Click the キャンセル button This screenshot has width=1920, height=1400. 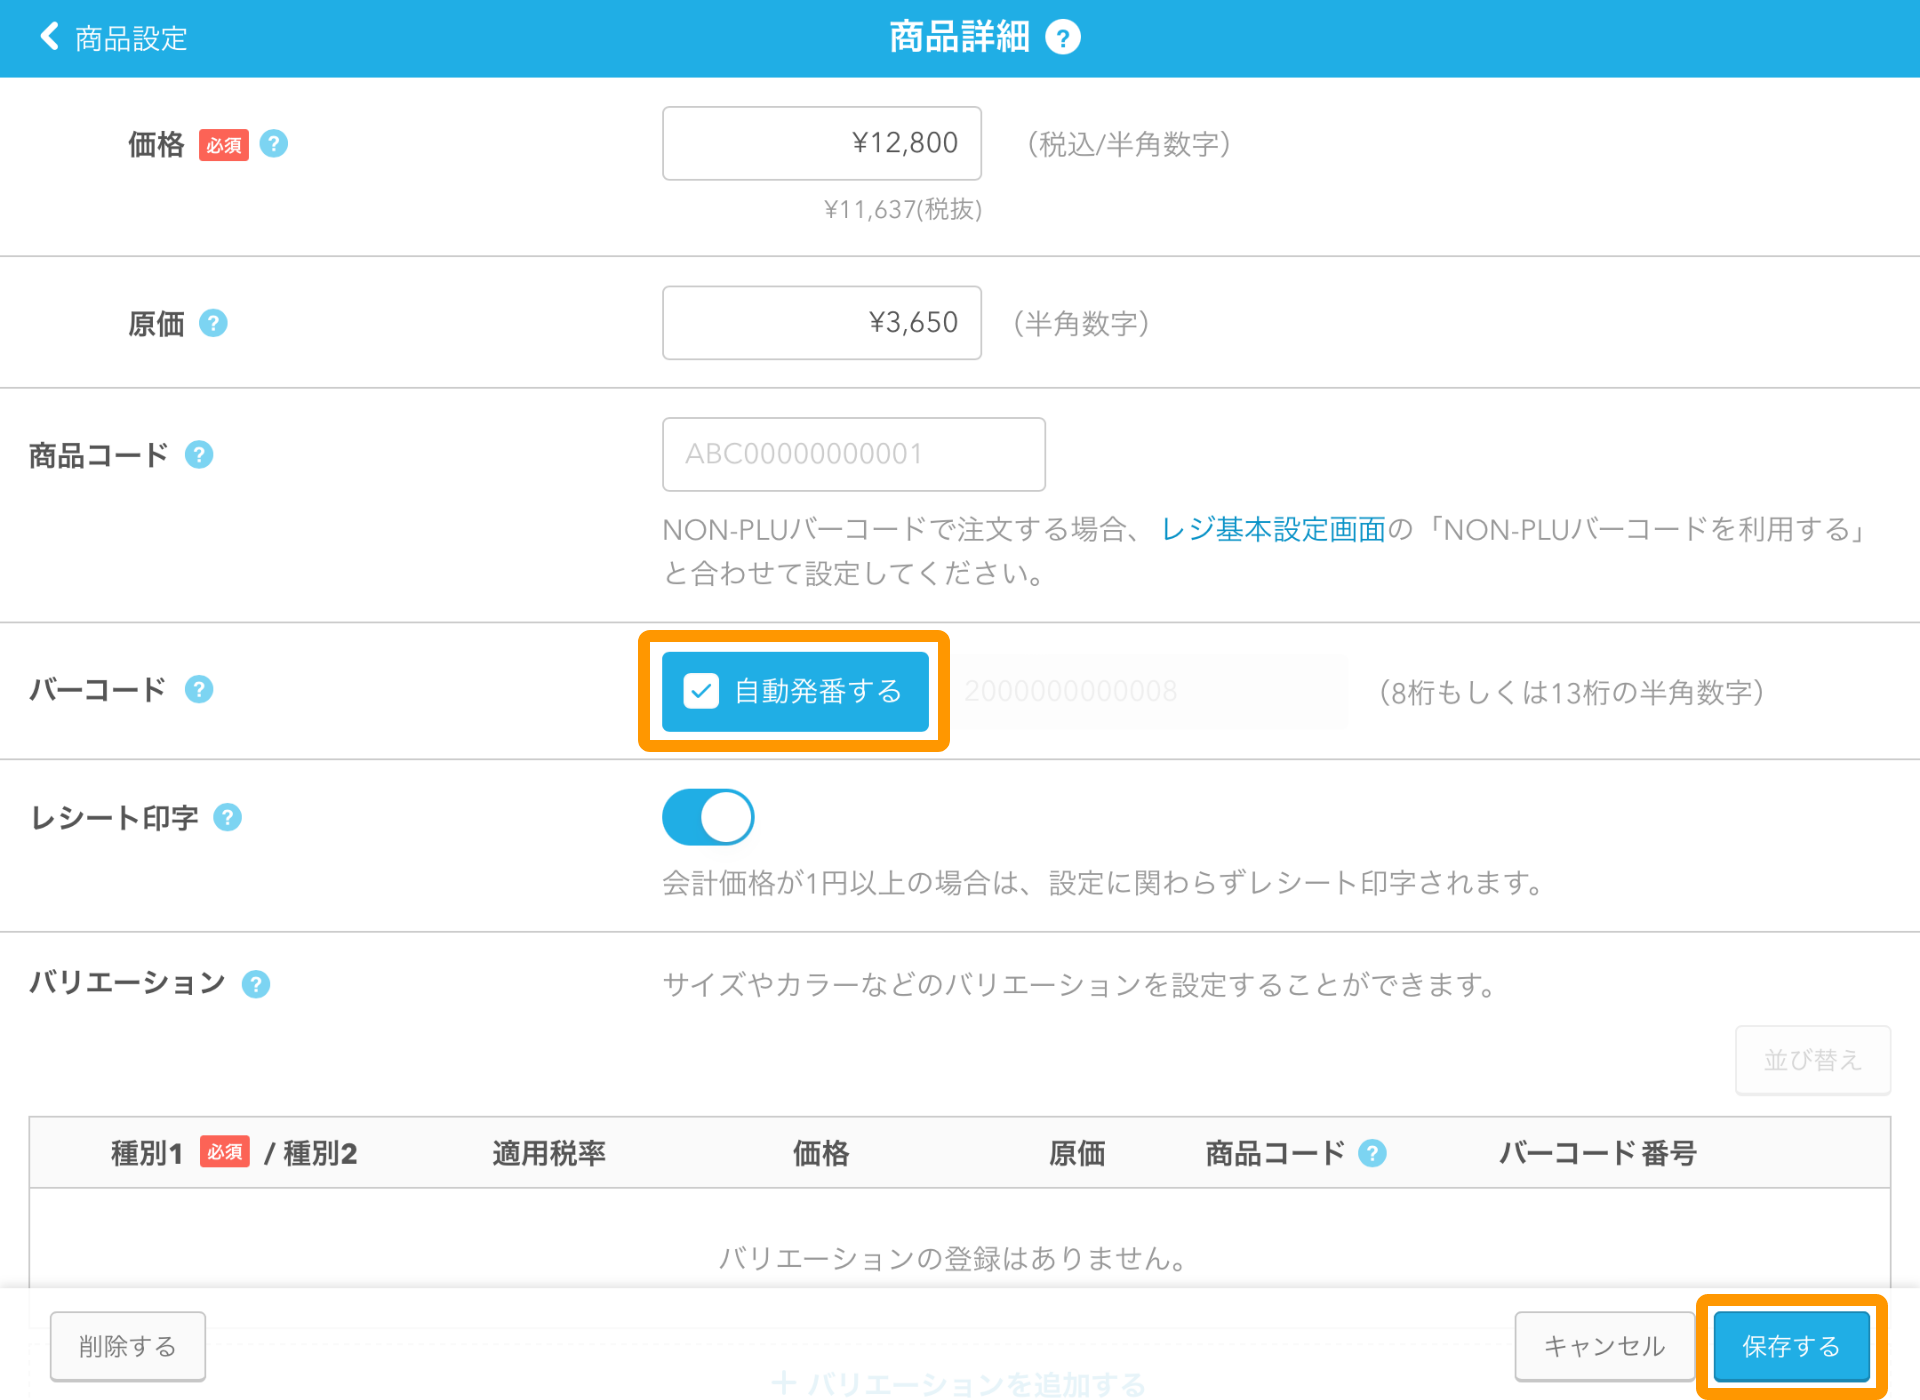1604,1346
